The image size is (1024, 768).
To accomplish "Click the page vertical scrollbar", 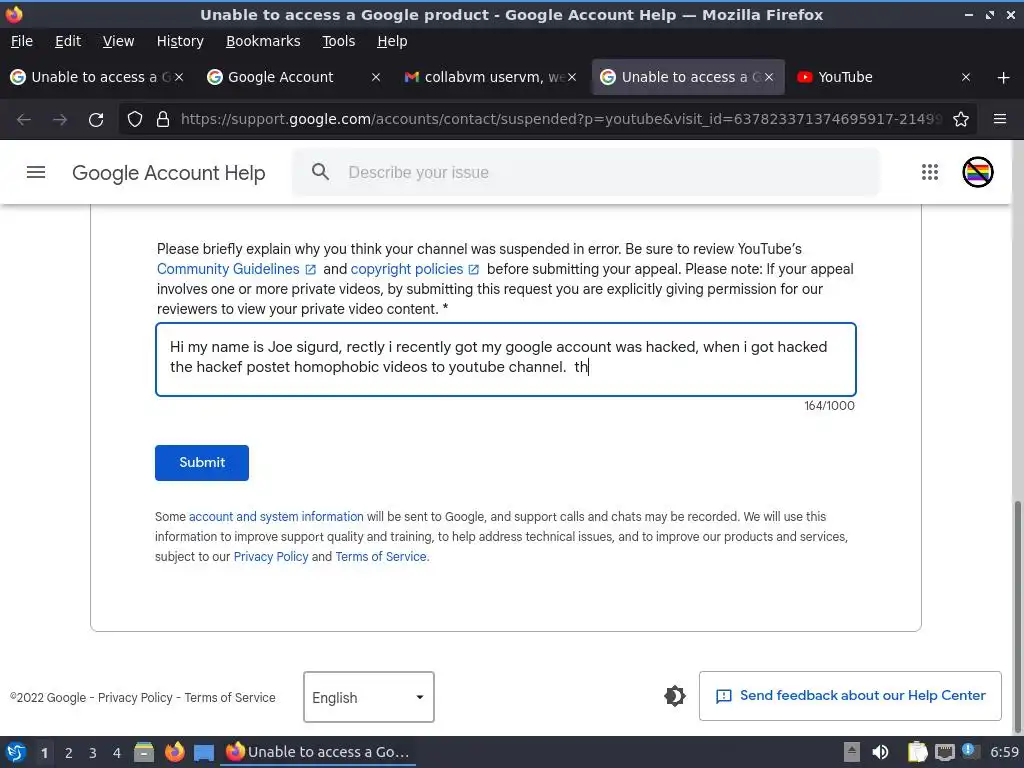I will (1017, 615).
